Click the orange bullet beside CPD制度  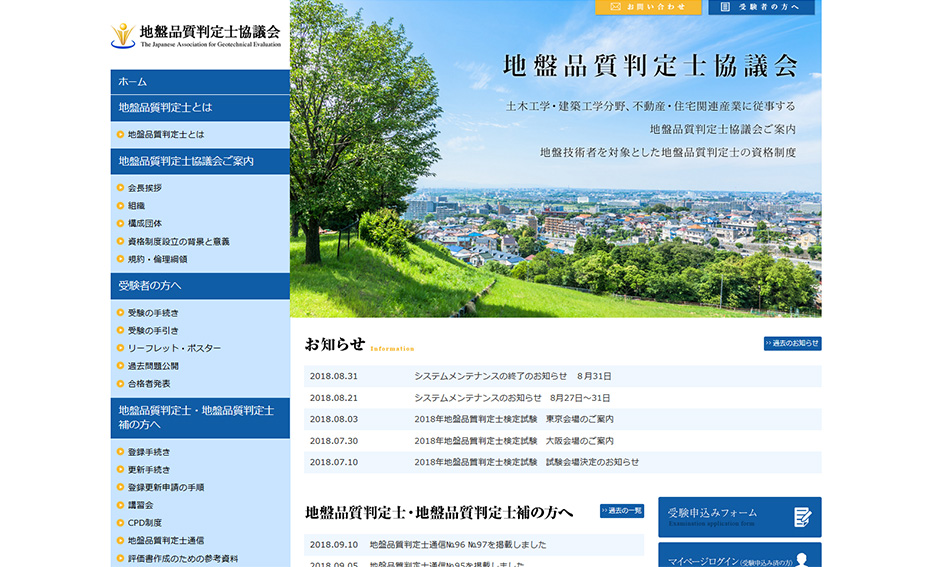point(120,523)
